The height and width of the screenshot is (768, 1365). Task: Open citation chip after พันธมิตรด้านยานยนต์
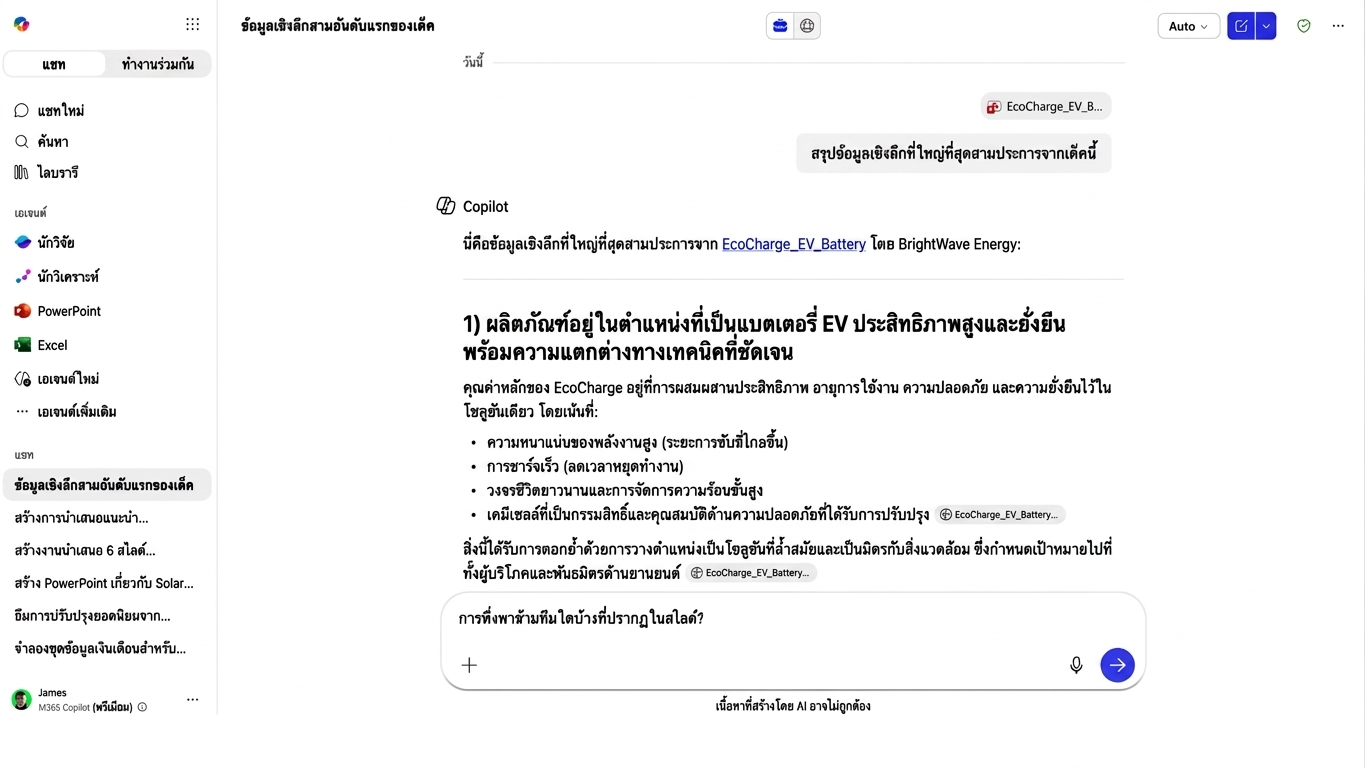coord(751,573)
